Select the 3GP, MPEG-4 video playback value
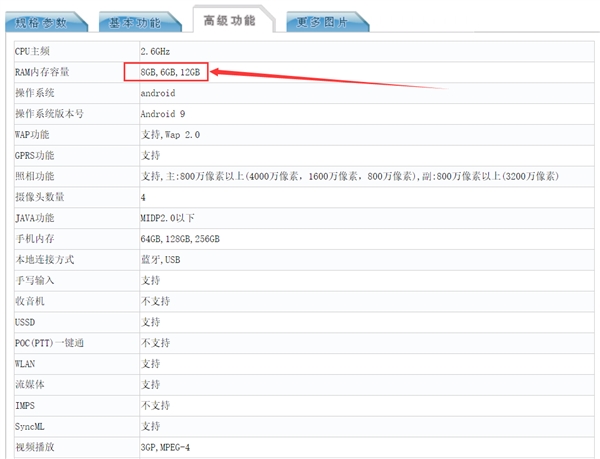 [x=166, y=446]
